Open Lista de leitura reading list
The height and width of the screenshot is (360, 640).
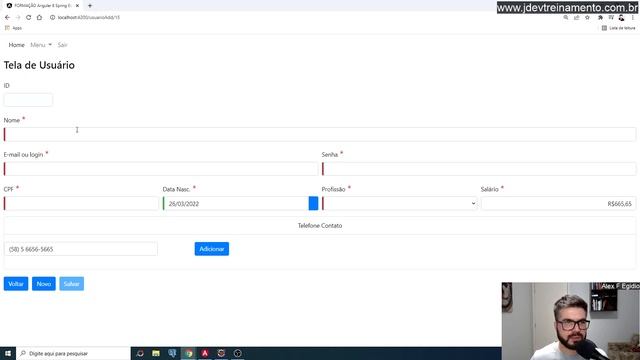tap(618, 28)
